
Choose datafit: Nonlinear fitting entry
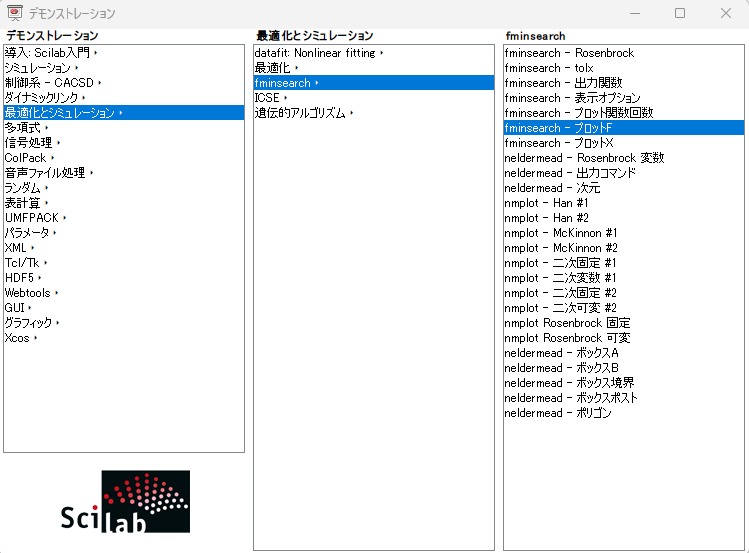point(318,53)
